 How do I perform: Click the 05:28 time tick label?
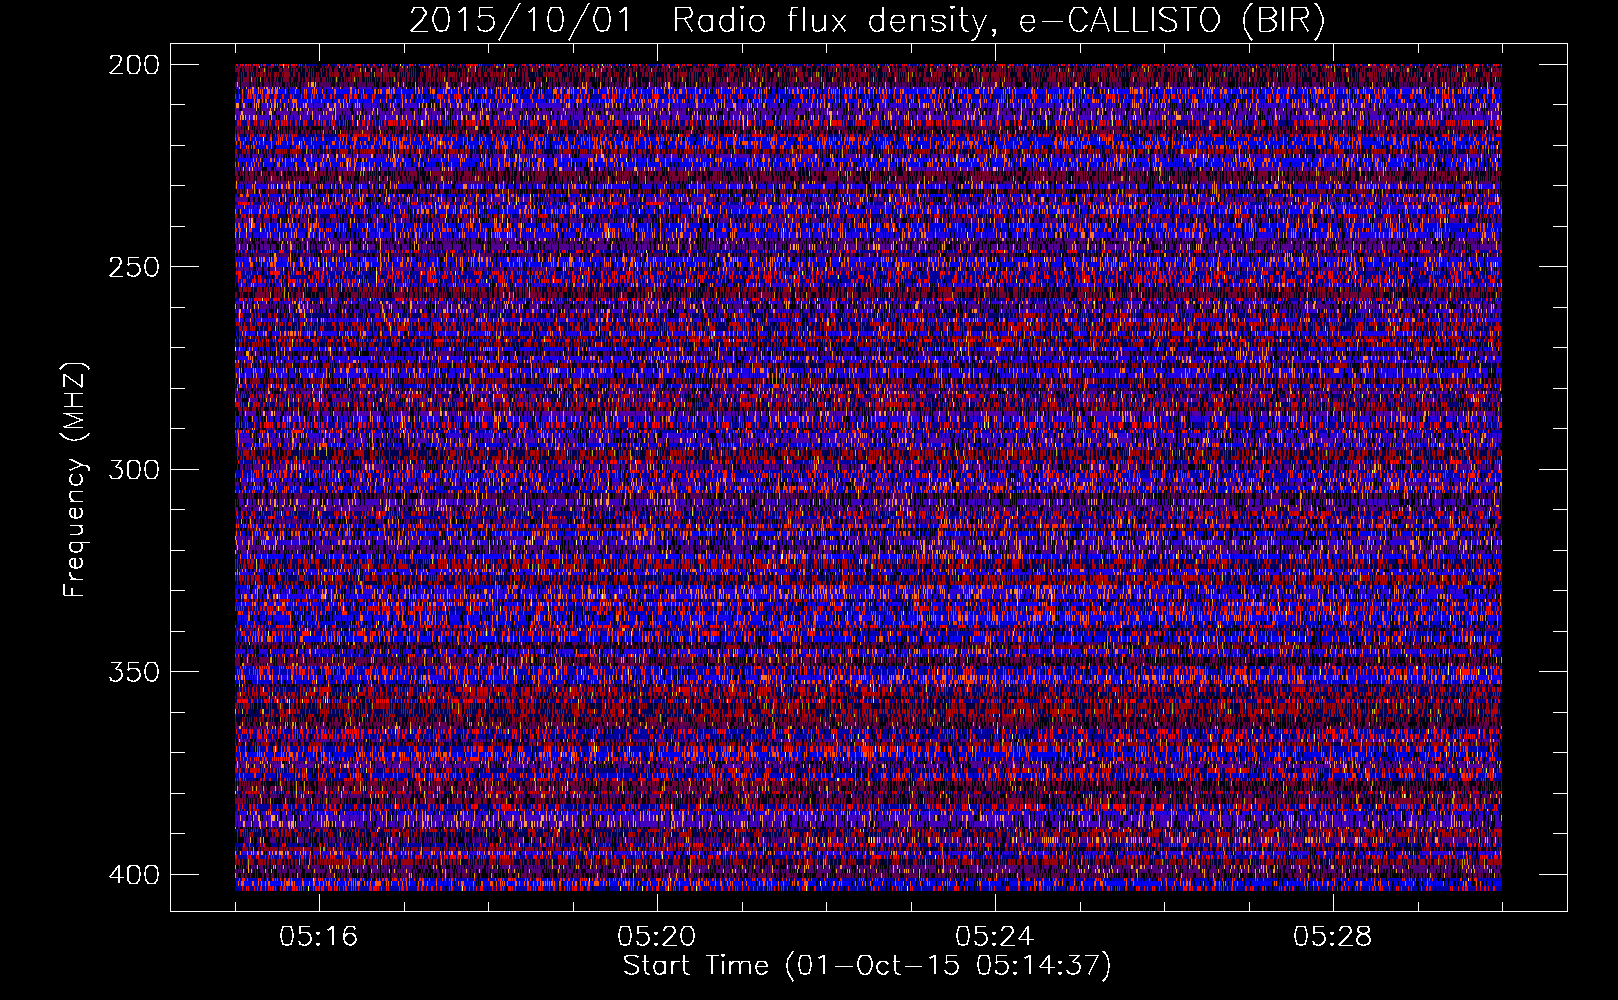click(1333, 937)
